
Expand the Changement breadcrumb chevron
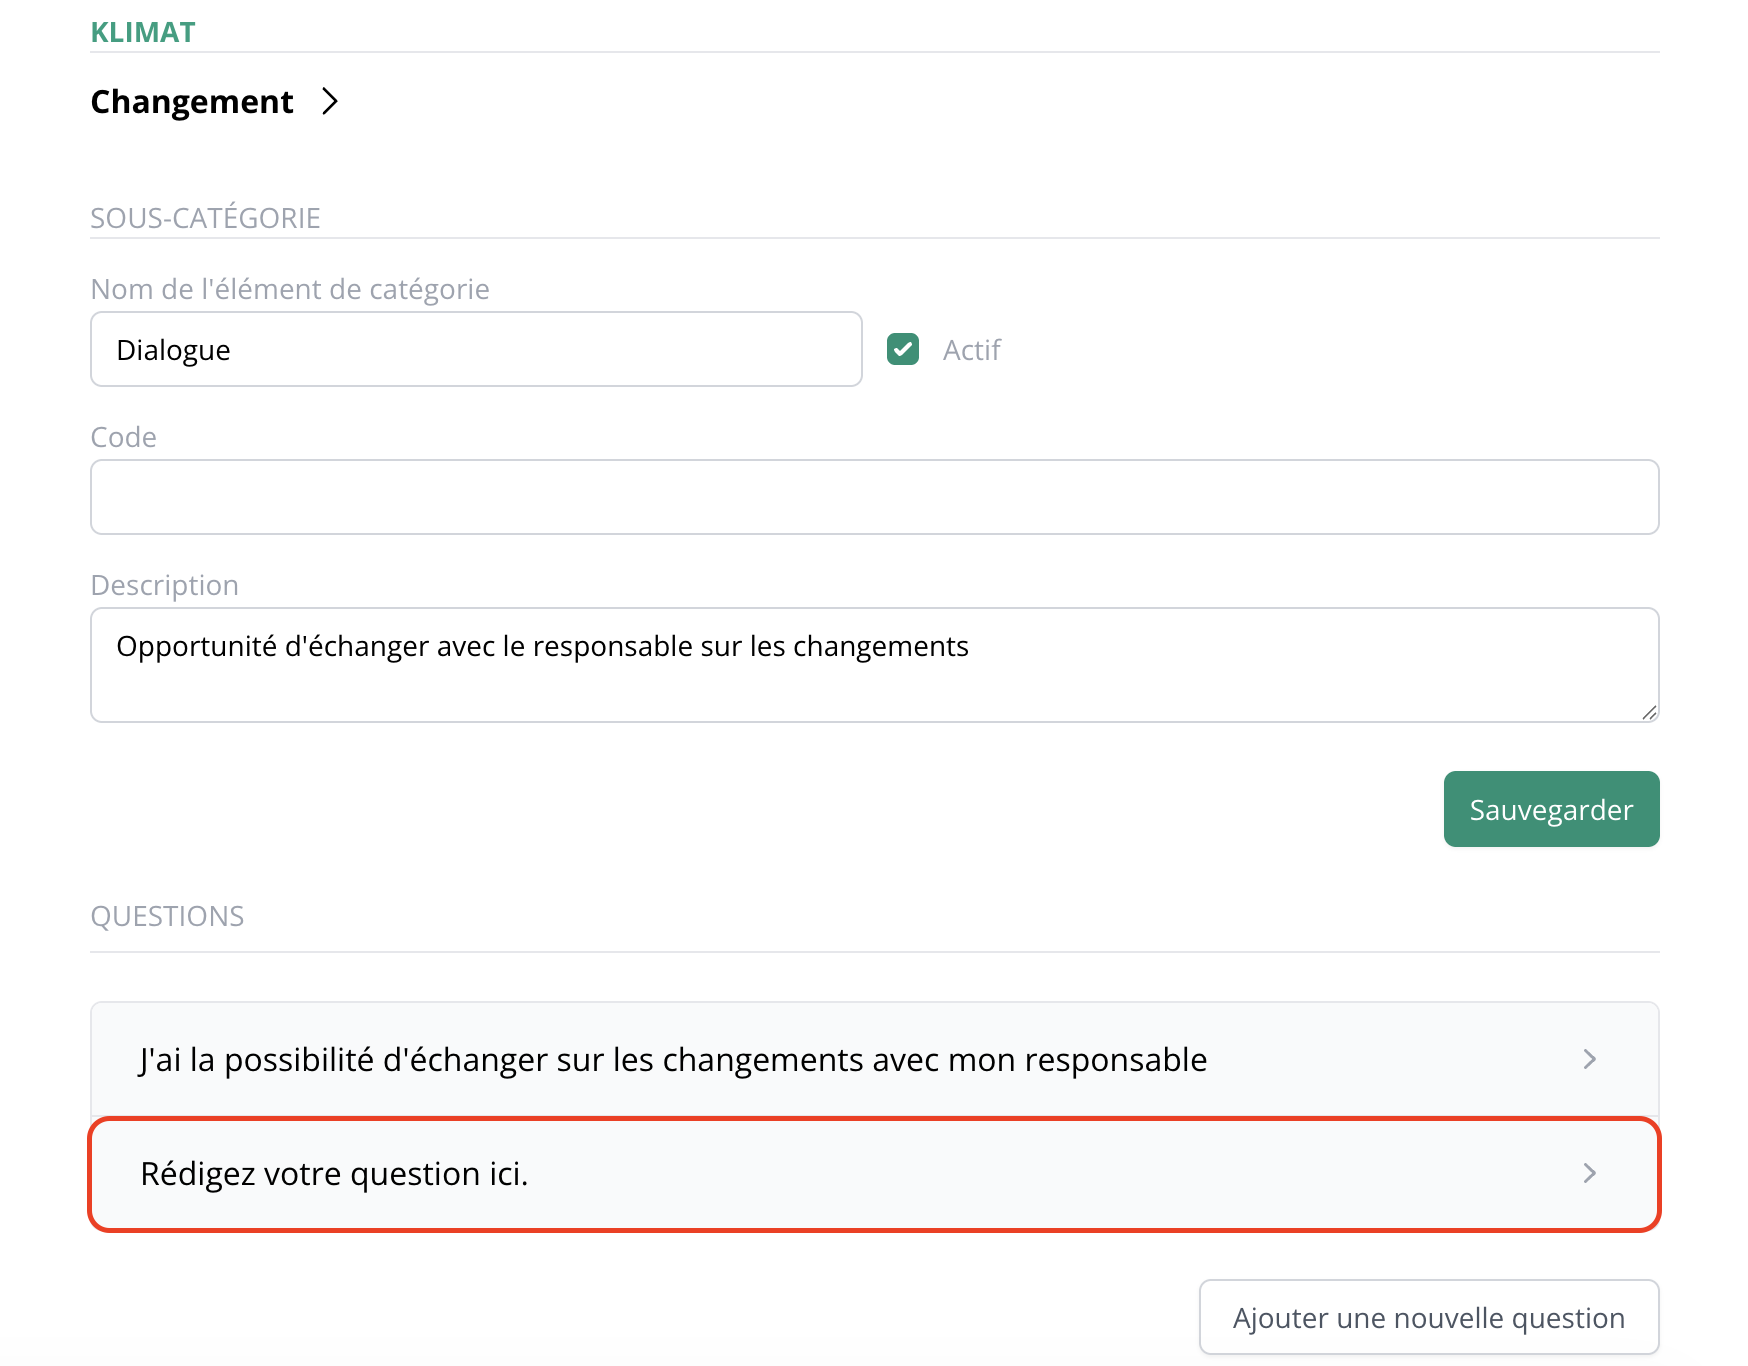click(x=331, y=101)
